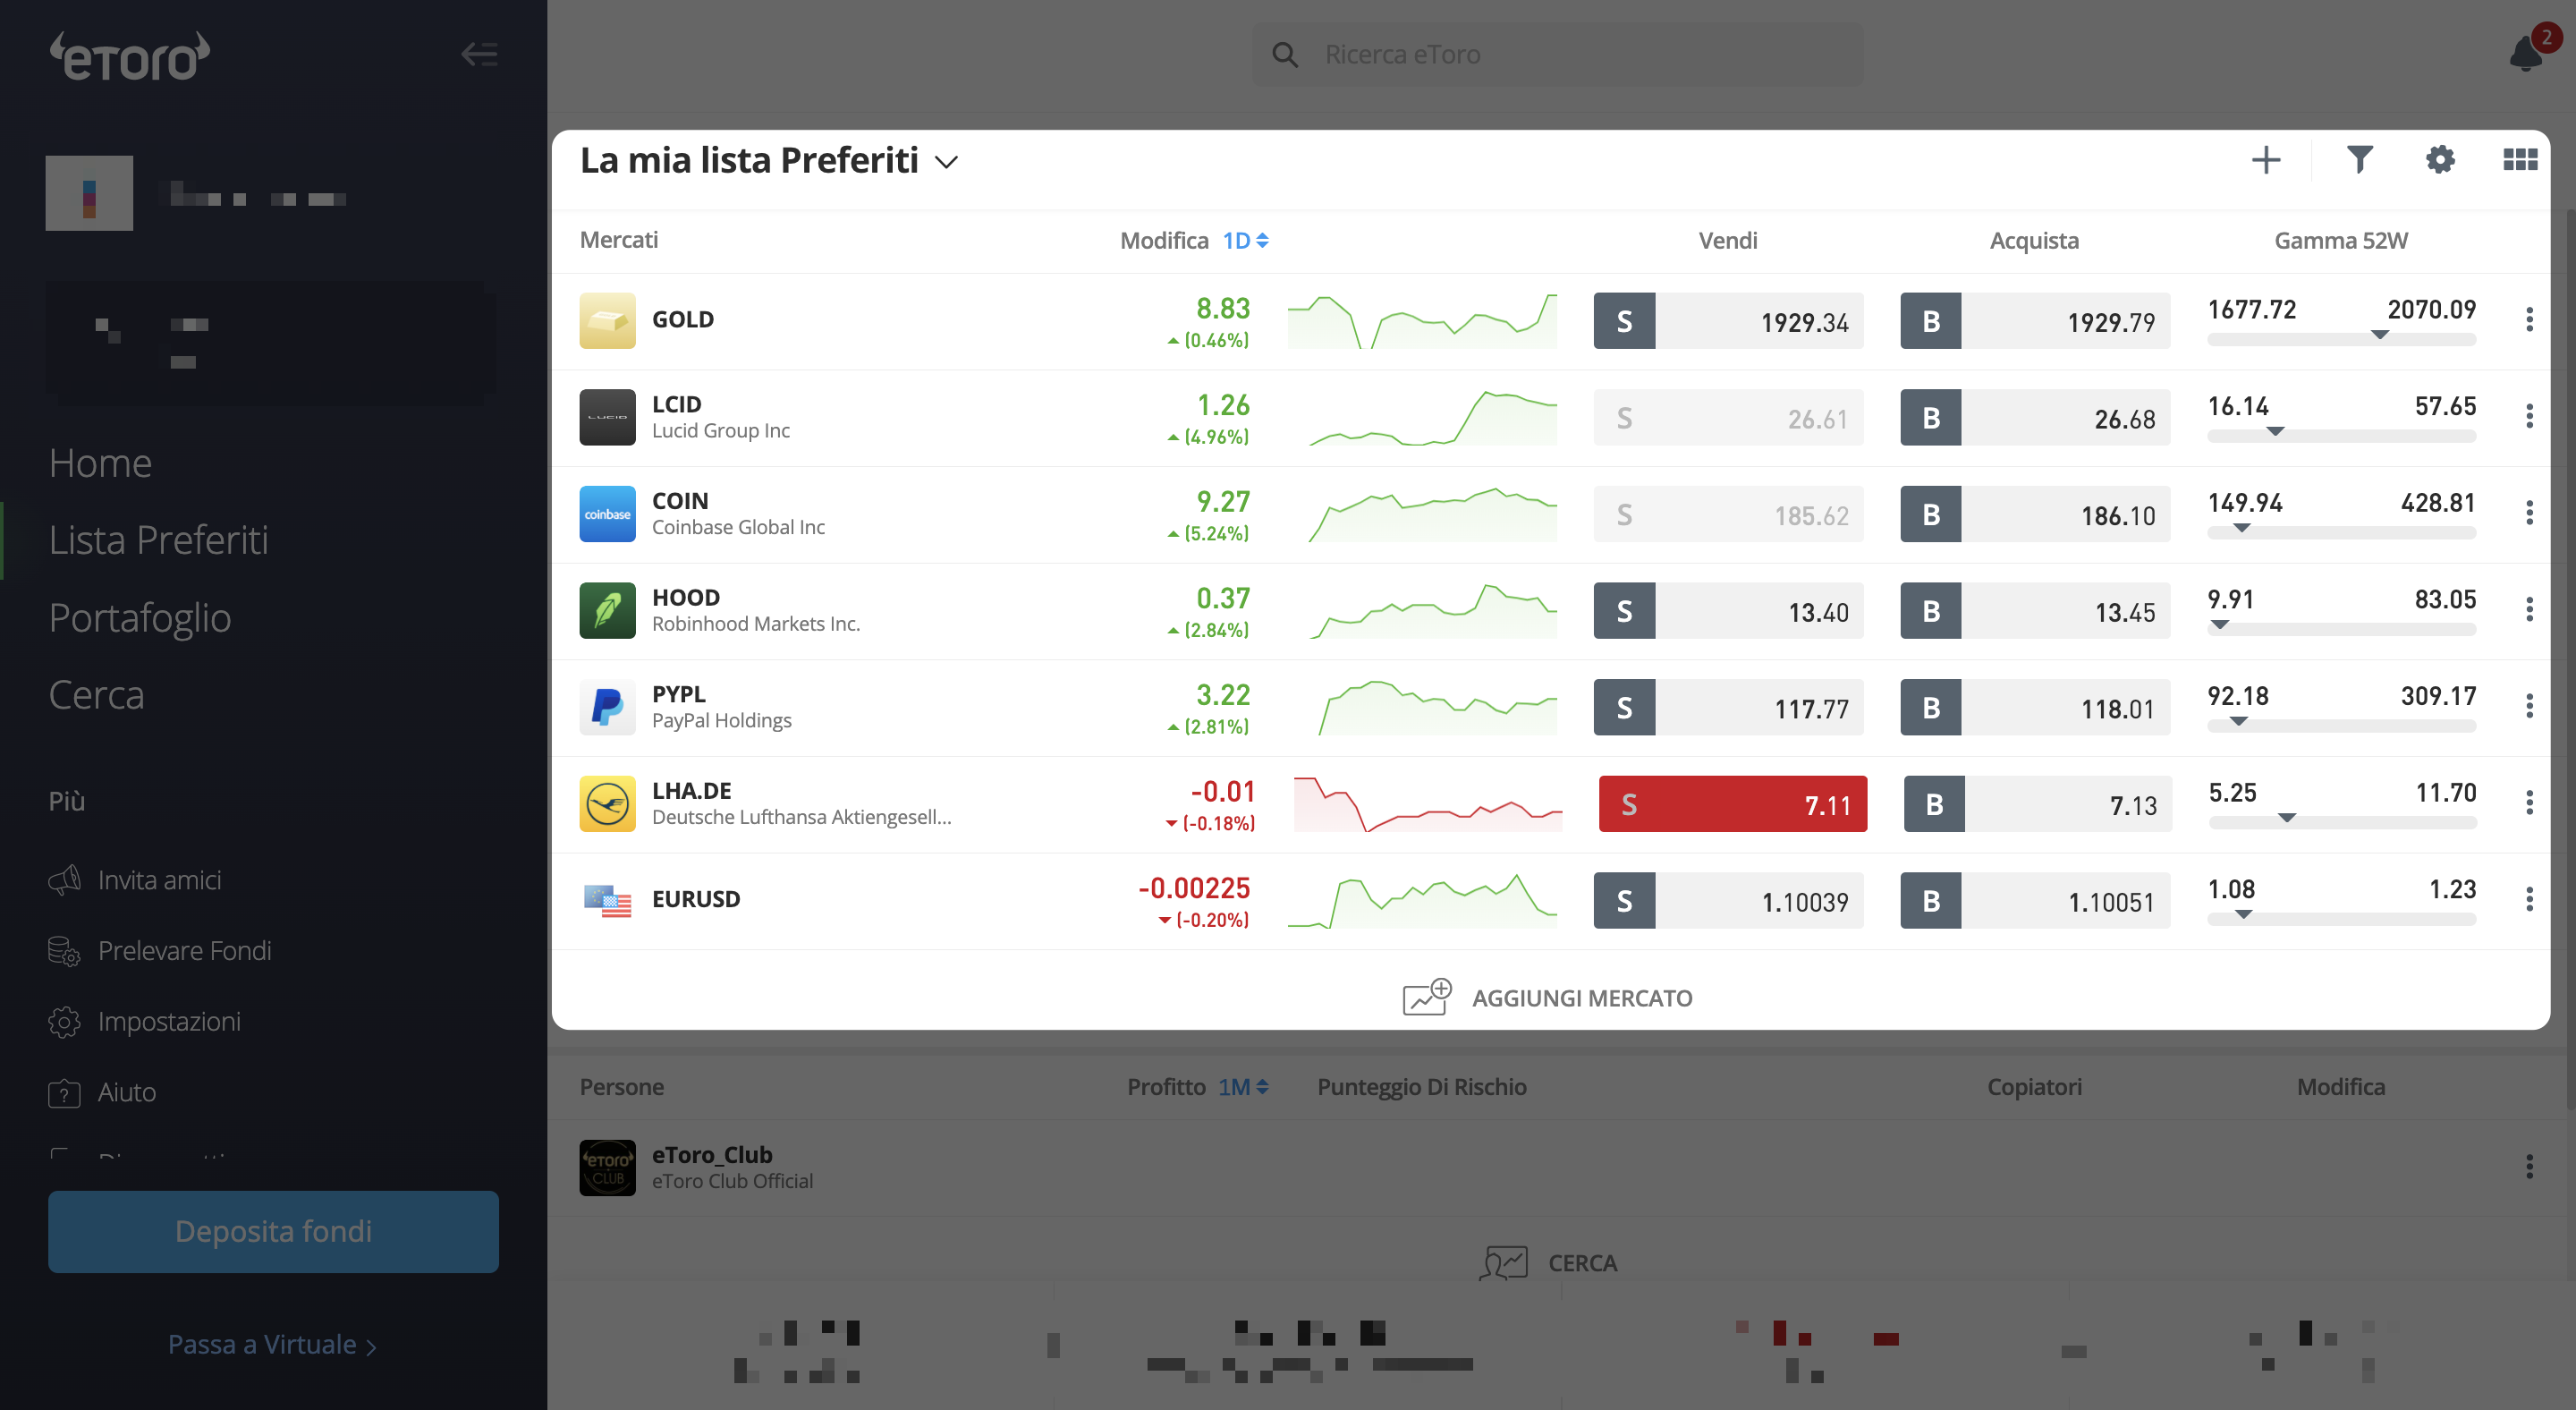The height and width of the screenshot is (1410, 2576).
Task: Click the Invita amici megaphone icon
Action: click(64, 880)
